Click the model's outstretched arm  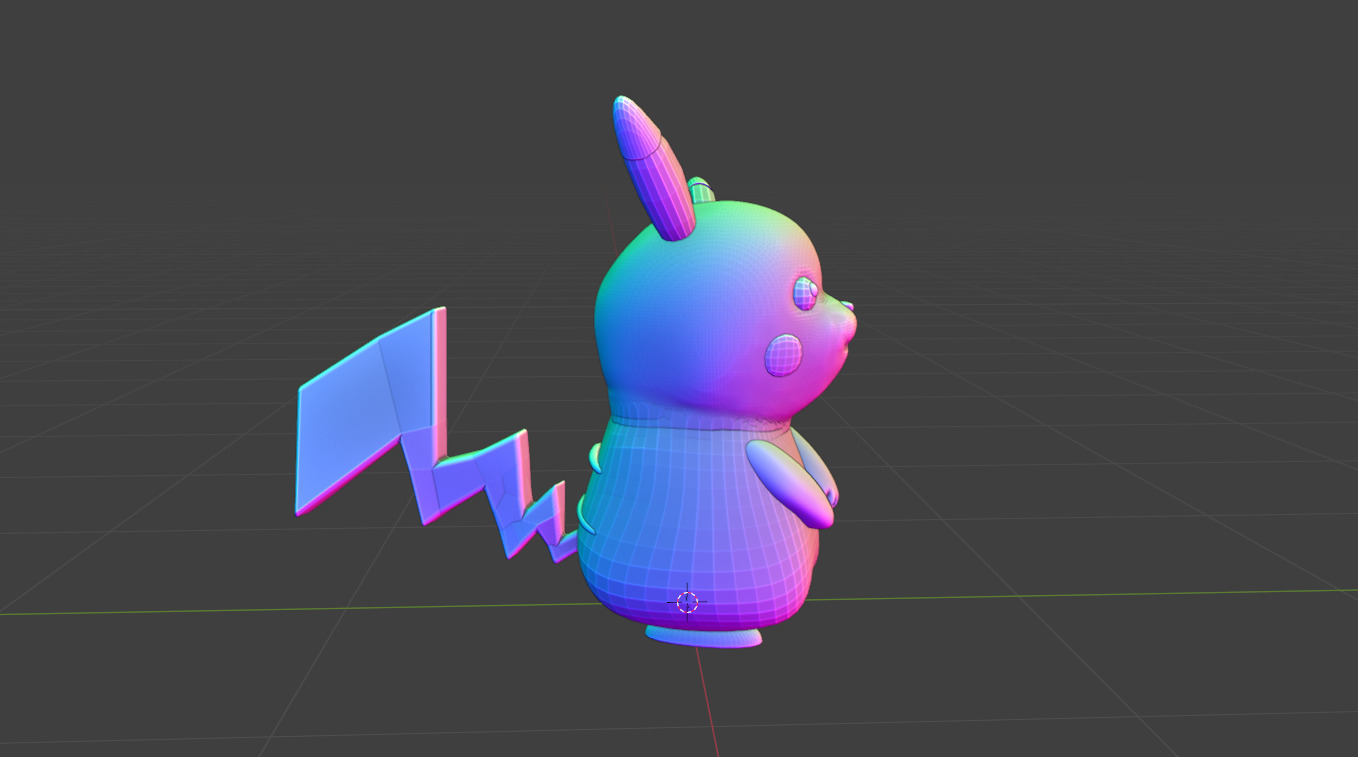[790, 482]
